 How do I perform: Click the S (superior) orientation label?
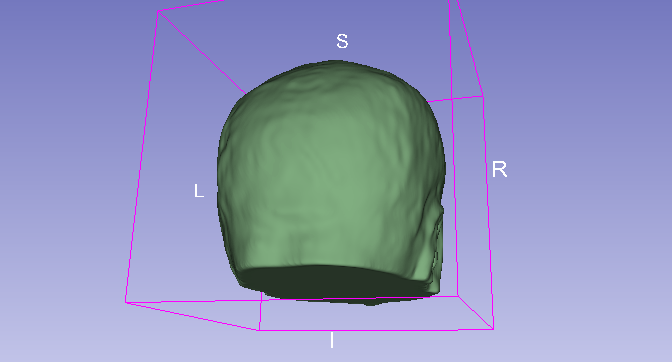[342, 41]
